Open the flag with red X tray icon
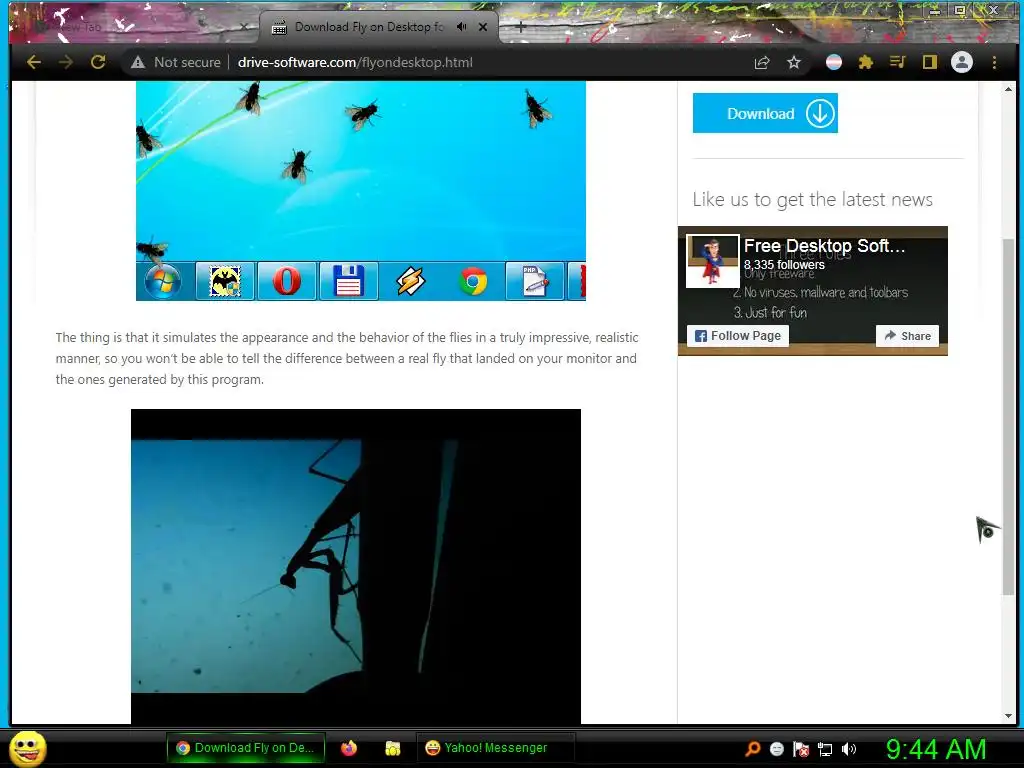Screen dimensions: 1024x768 point(801,749)
